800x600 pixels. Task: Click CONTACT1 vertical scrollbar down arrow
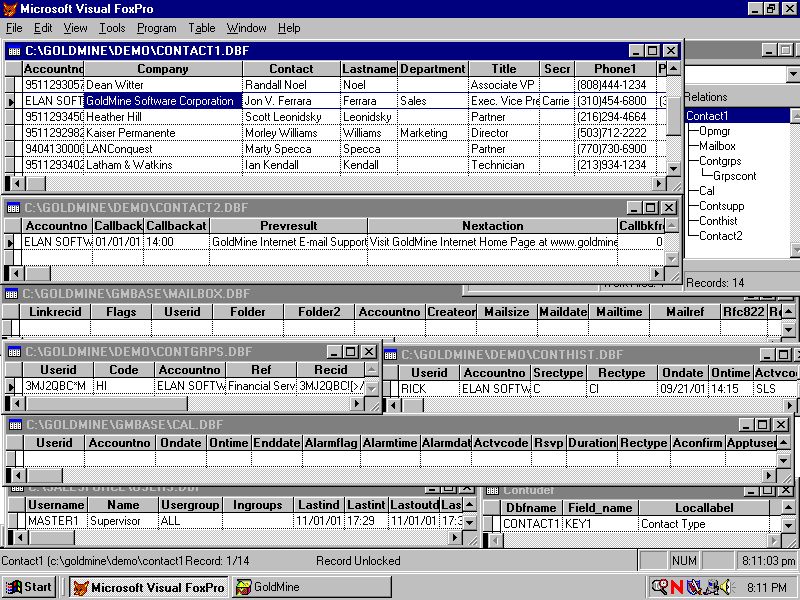pyautogui.click(x=673, y=168)
